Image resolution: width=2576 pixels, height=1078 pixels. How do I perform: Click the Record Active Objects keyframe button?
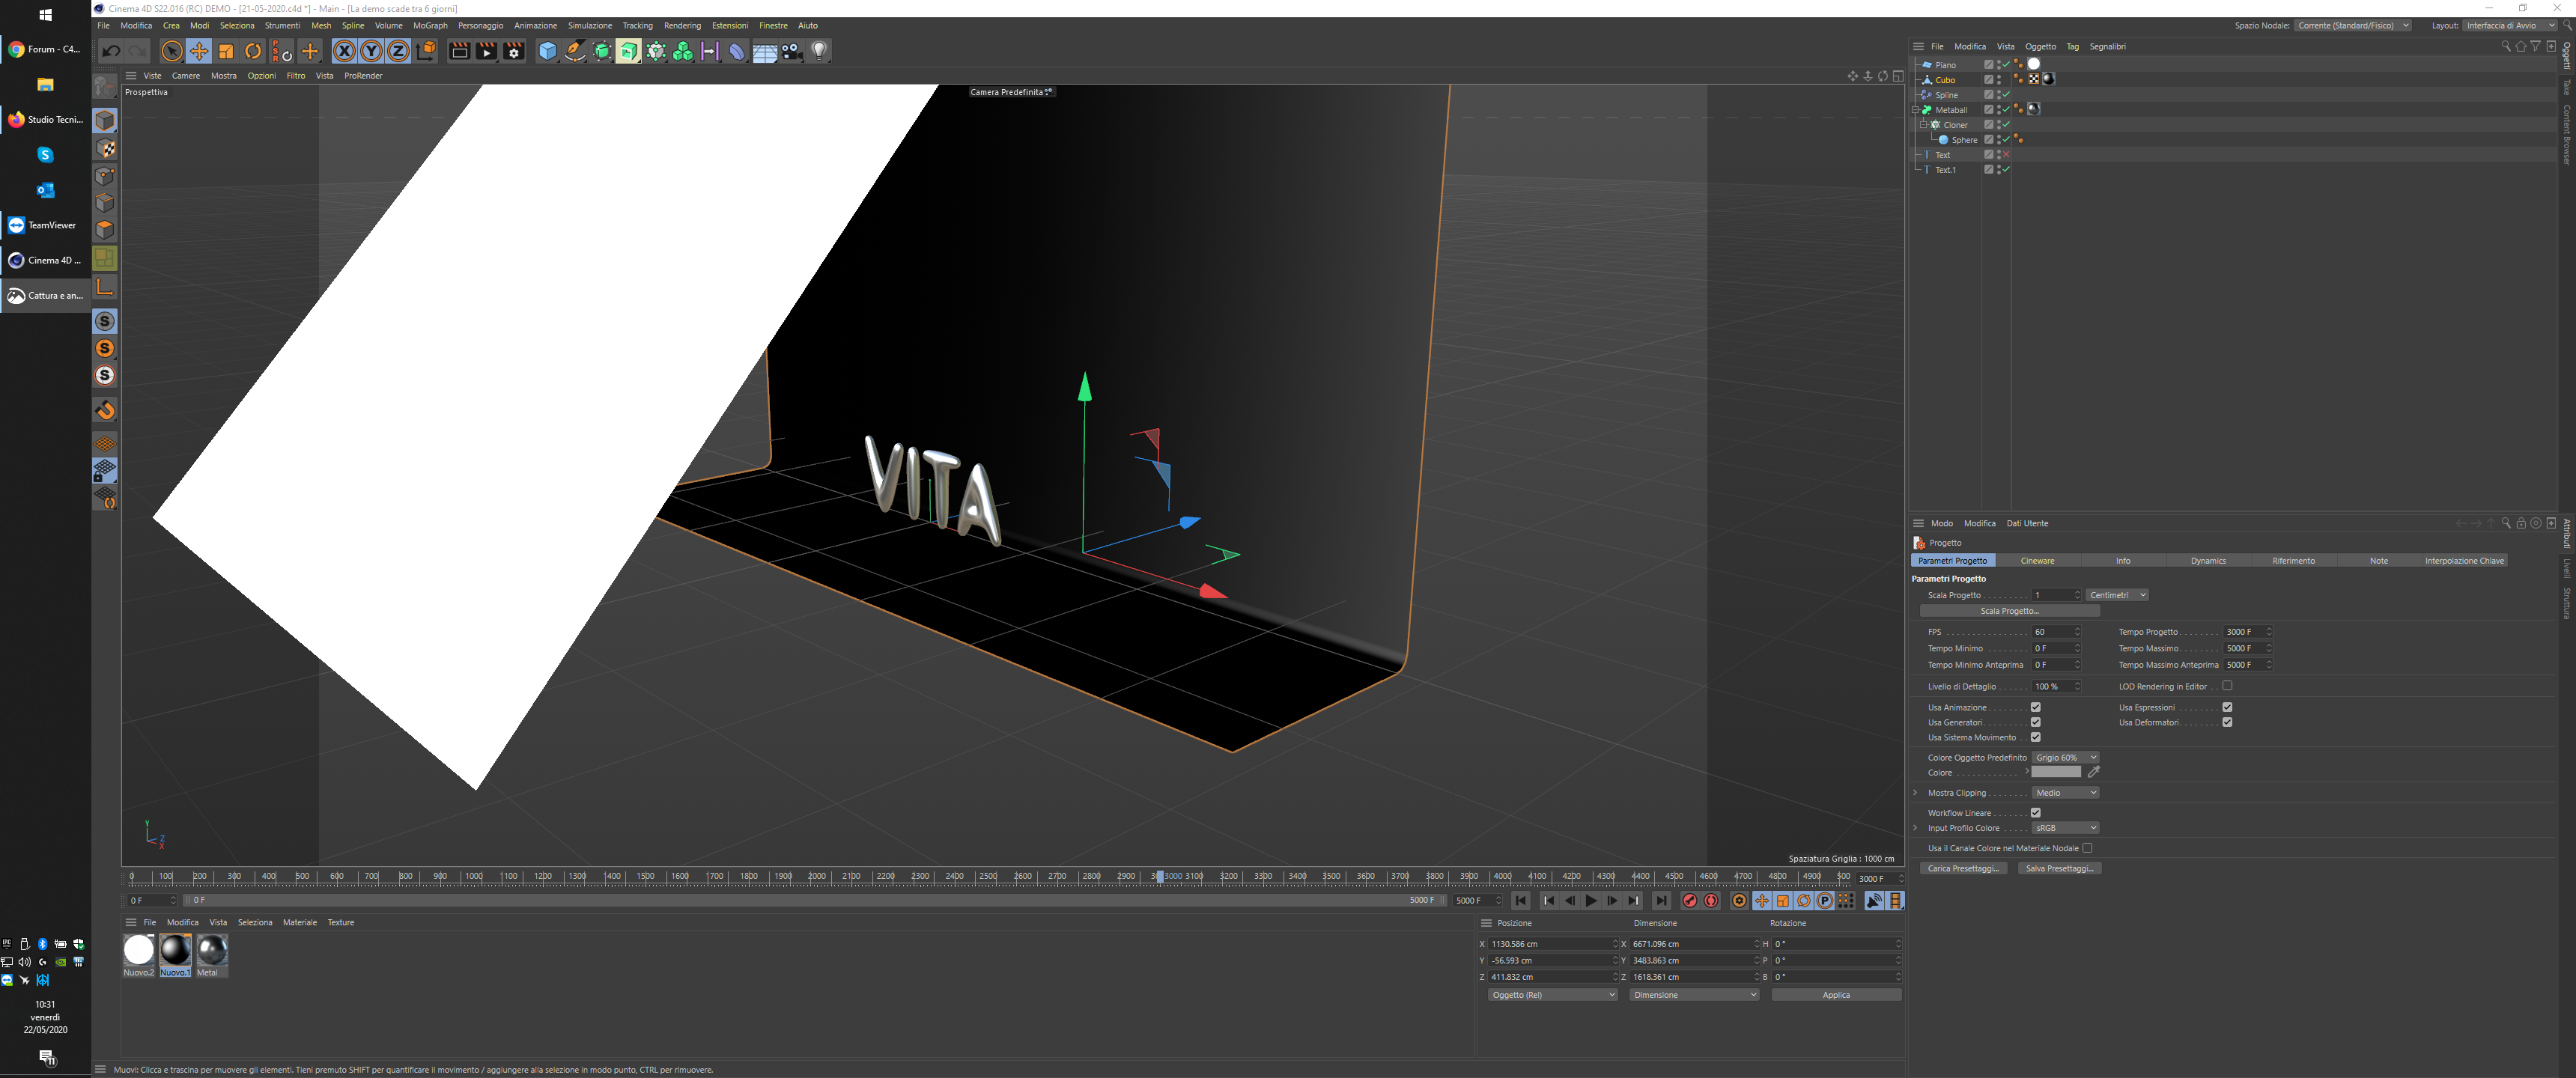pyautogui.click(x=1690, y=901)
